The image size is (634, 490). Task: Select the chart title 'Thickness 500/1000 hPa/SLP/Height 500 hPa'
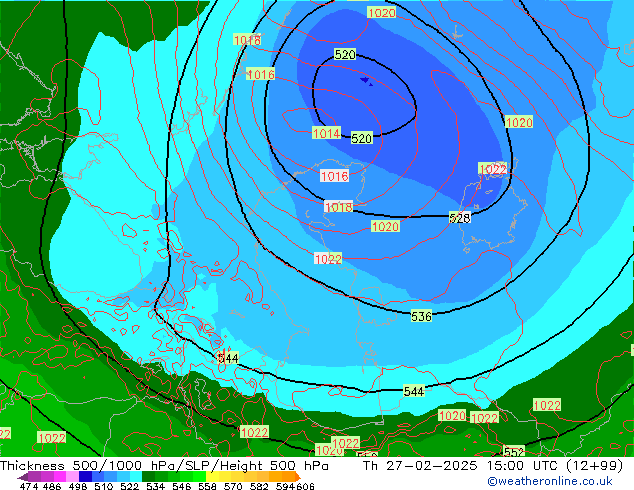164,466
